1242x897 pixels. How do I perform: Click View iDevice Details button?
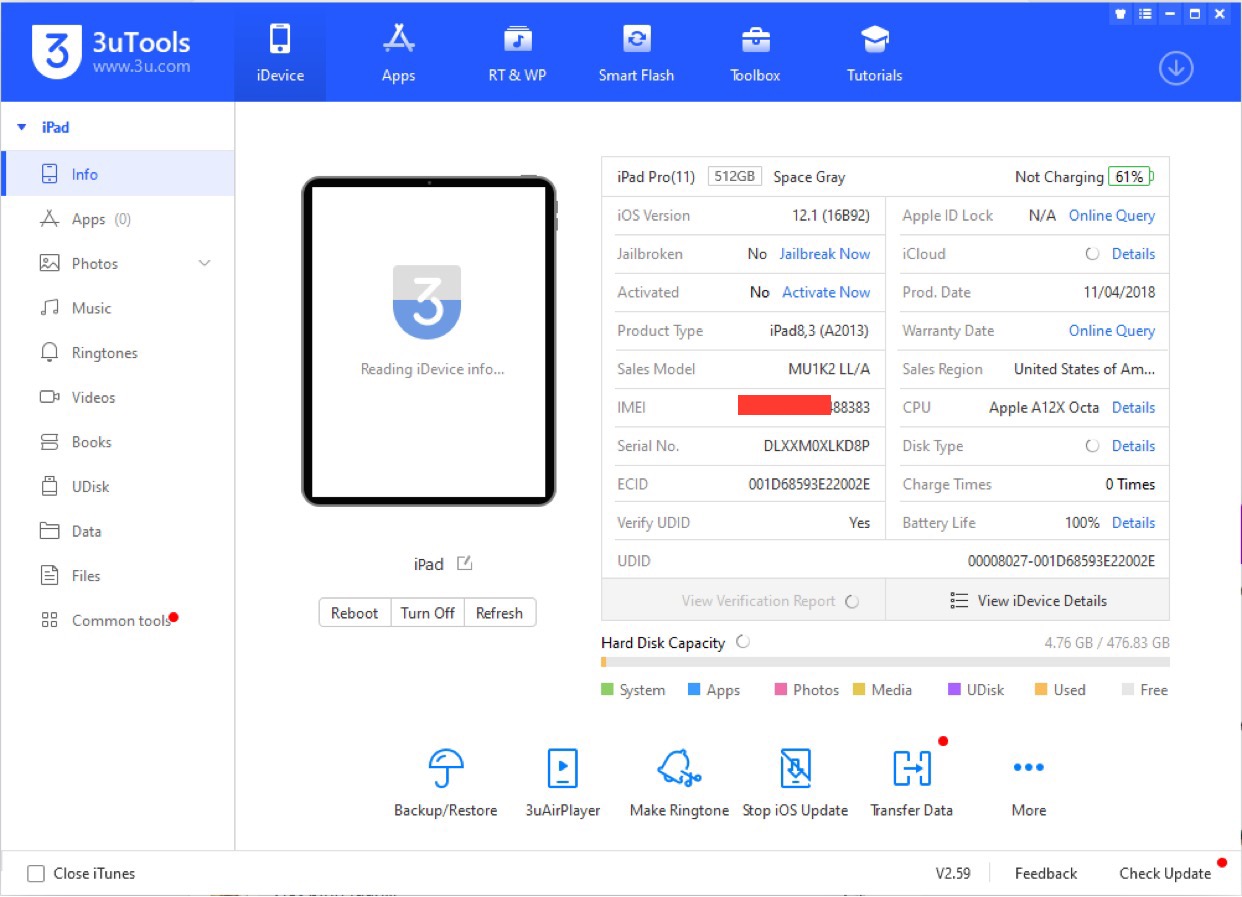pos(1028,601)
